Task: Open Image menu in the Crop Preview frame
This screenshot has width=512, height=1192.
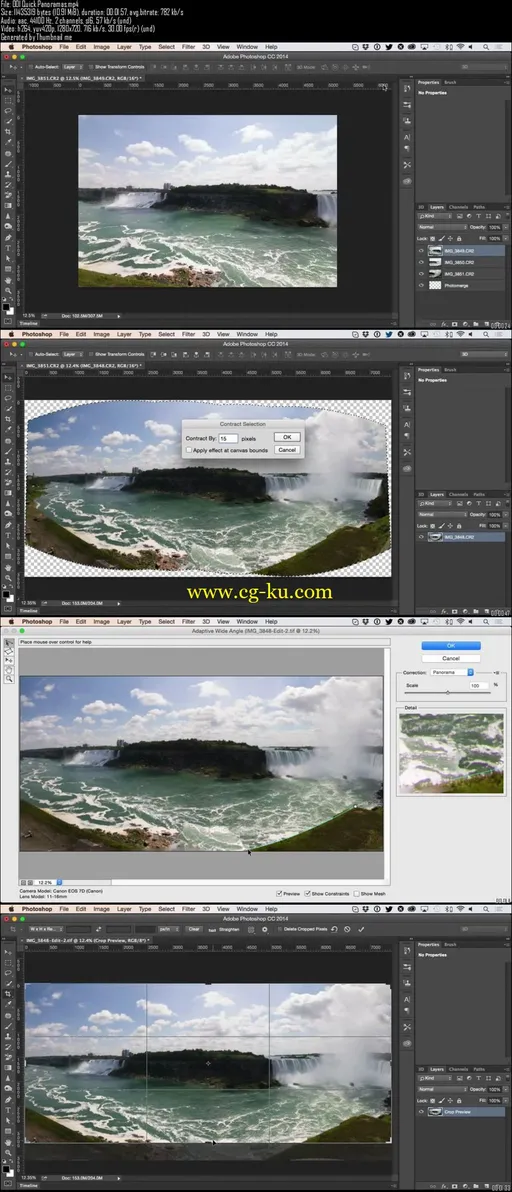Action: point(102,908)
